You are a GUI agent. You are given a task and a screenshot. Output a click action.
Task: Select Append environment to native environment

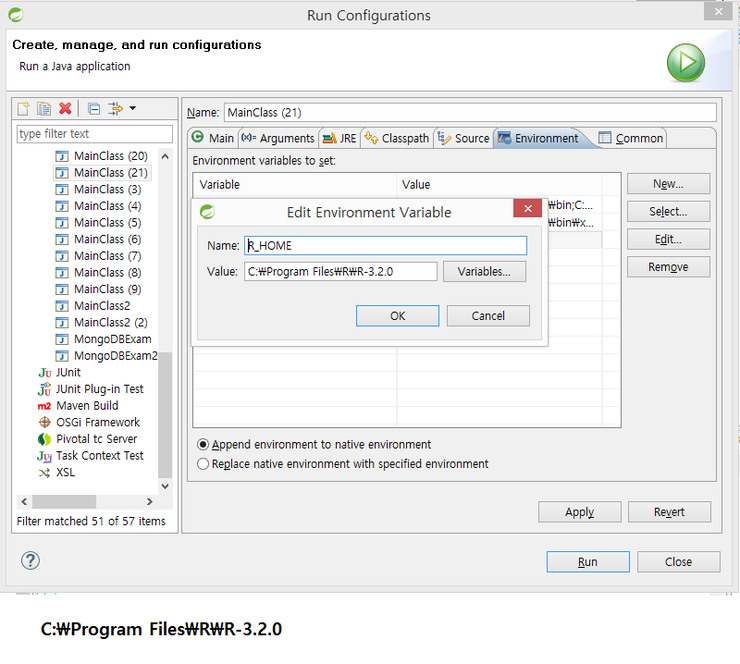tap(204, 445)
